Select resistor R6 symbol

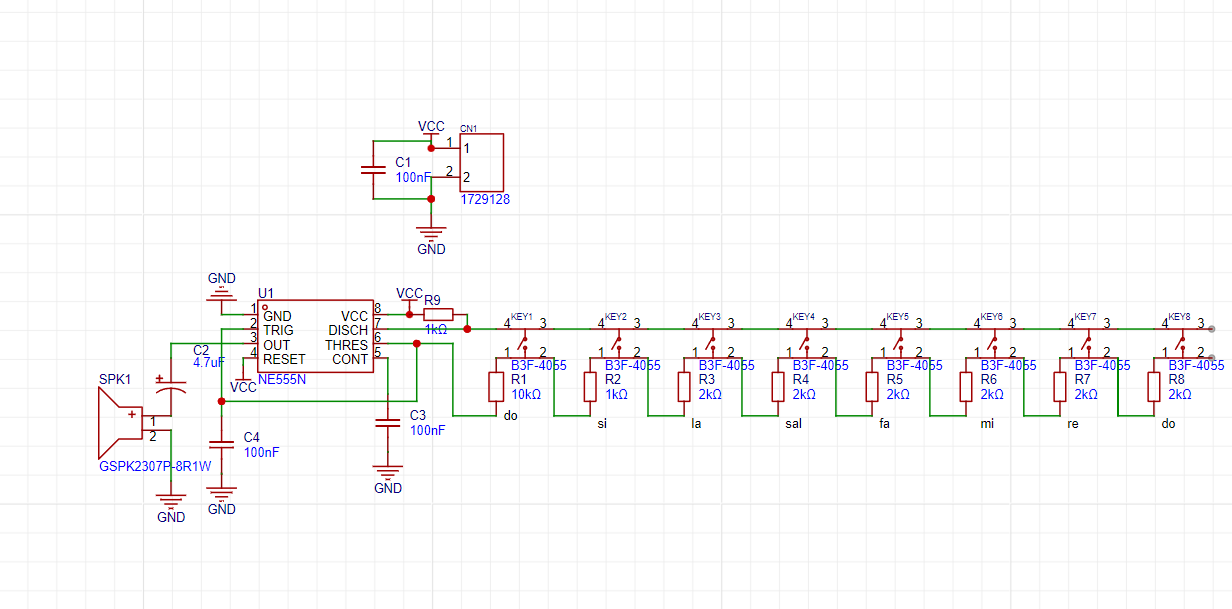(965, 386)
